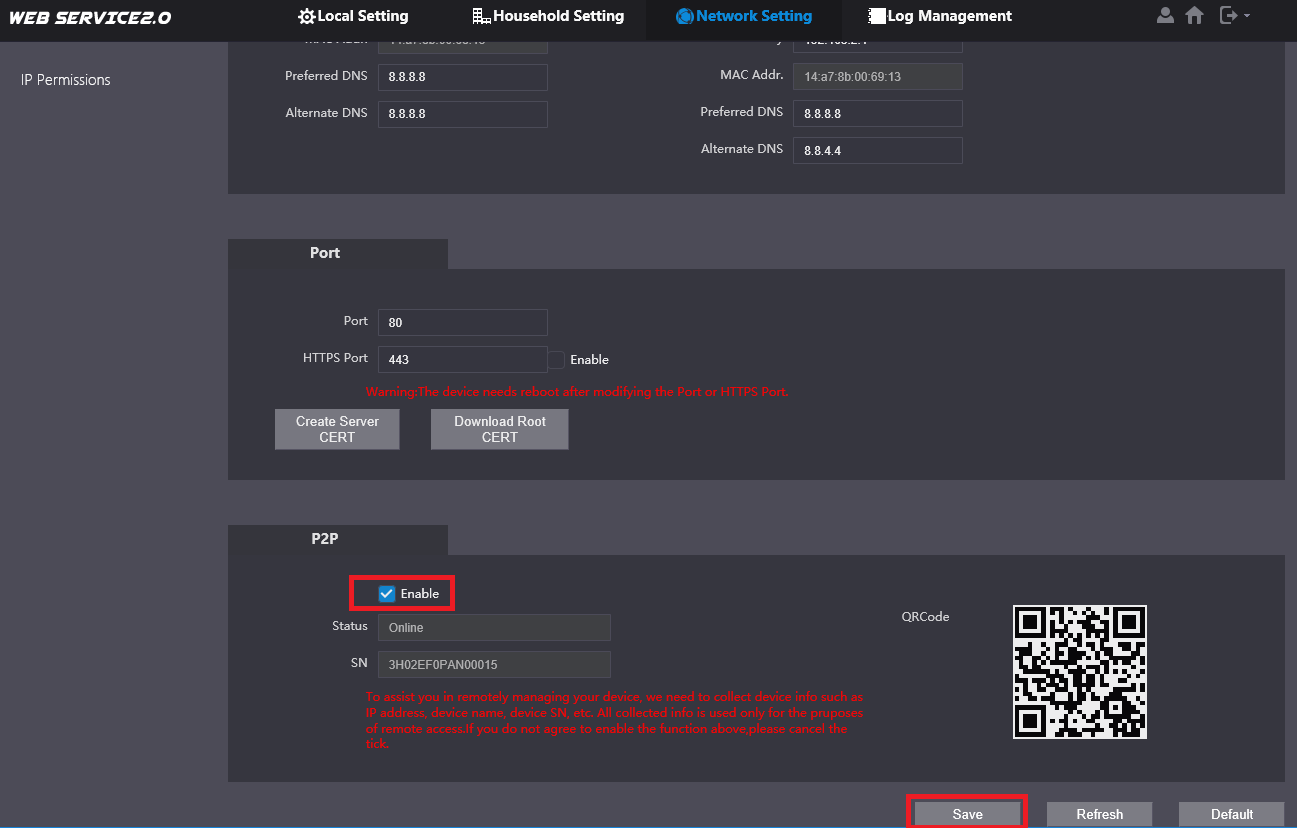1297x828 pixels.
Task: Click Download Root CERT button
Action: tap(499, 429)
